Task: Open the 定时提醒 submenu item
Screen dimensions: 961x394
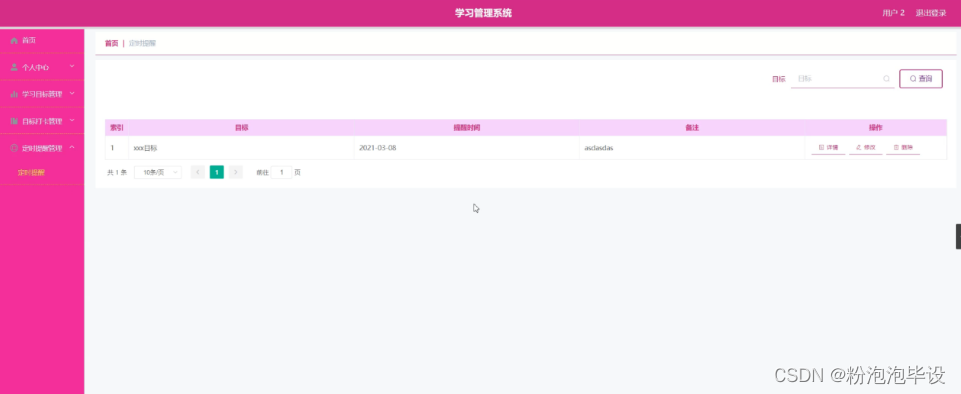Action: coord(31,173)
